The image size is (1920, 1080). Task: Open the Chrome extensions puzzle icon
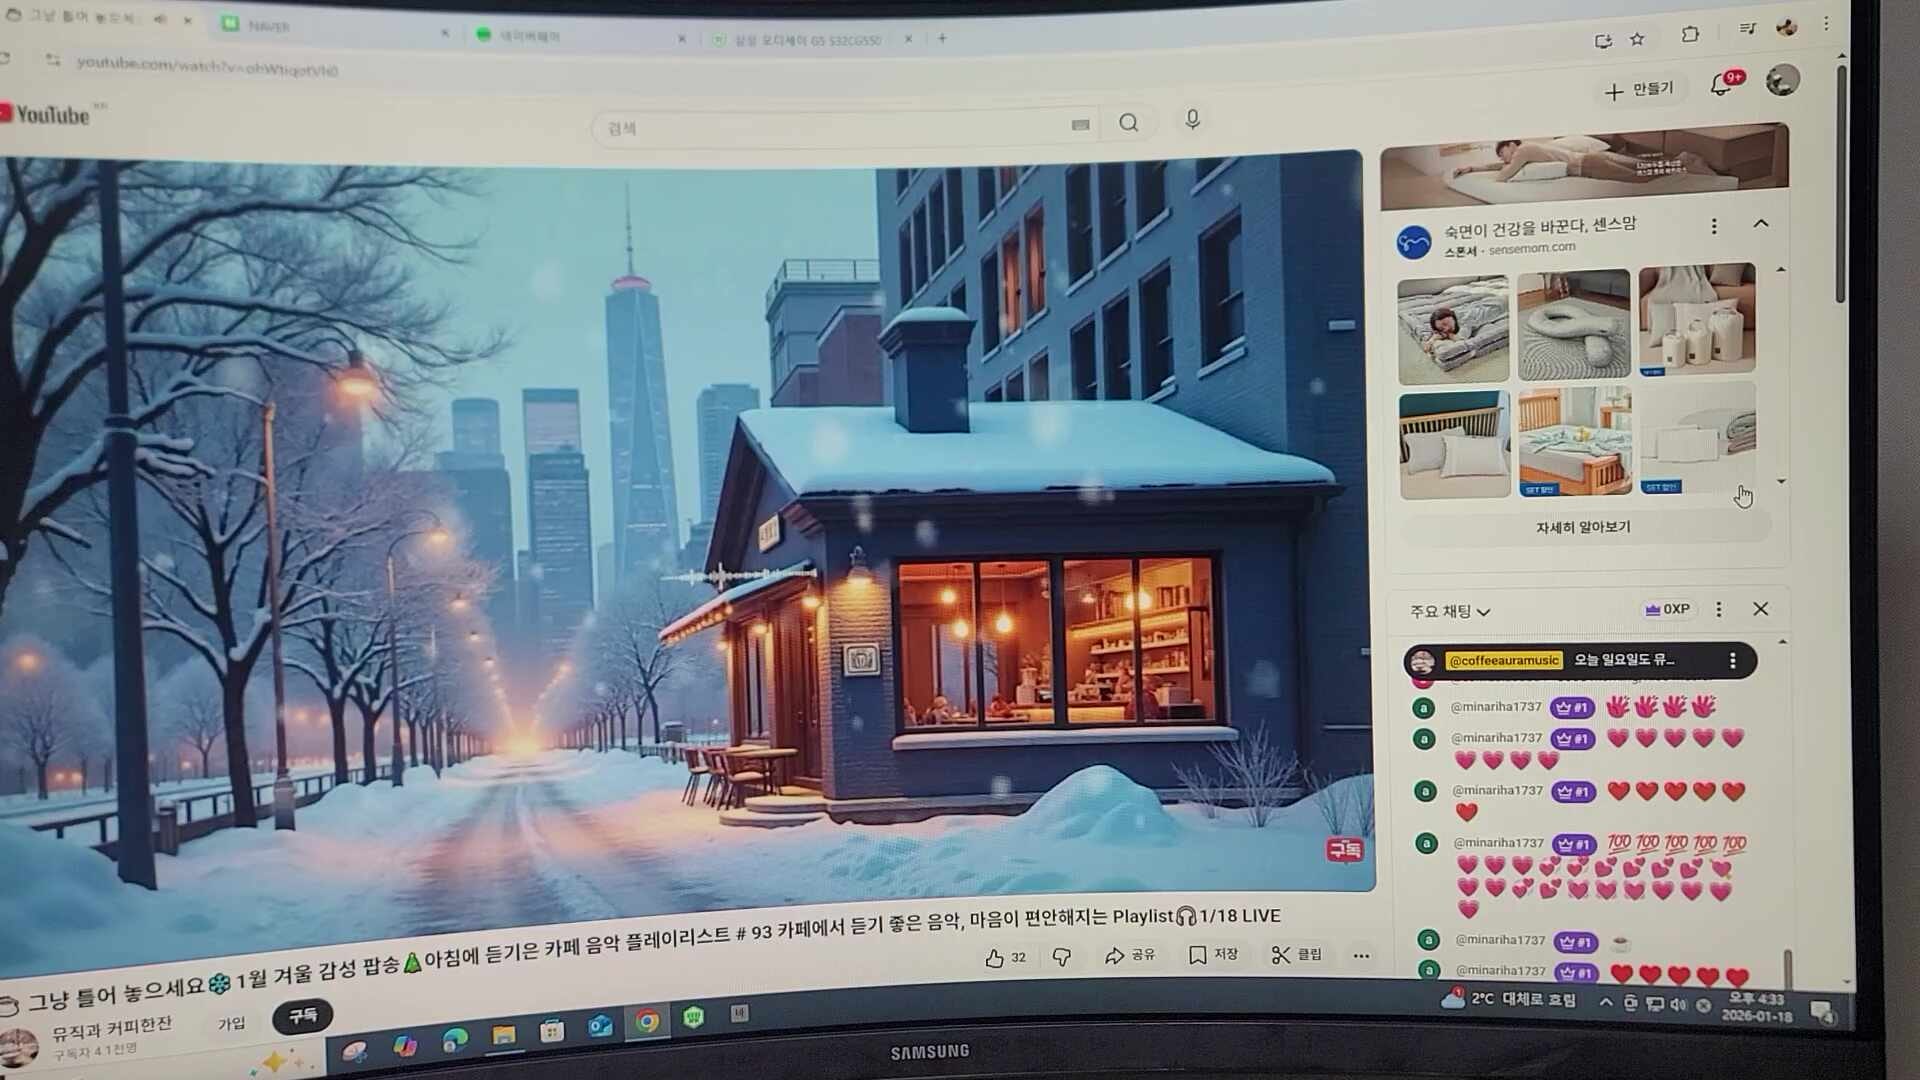point(1690,34)
